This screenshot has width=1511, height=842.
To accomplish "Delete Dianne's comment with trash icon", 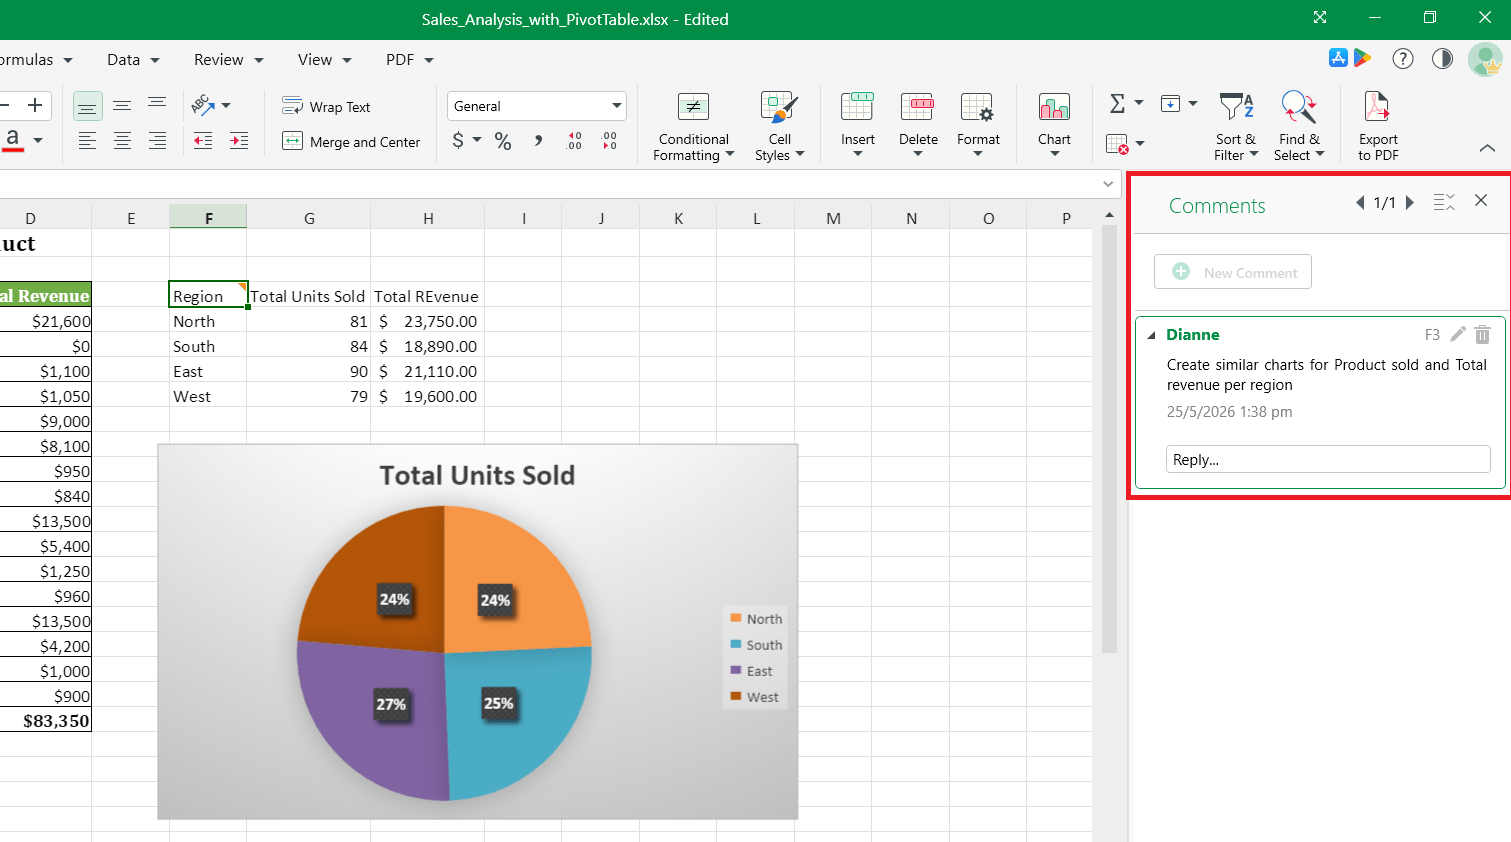I will [x=1483, y=334].
